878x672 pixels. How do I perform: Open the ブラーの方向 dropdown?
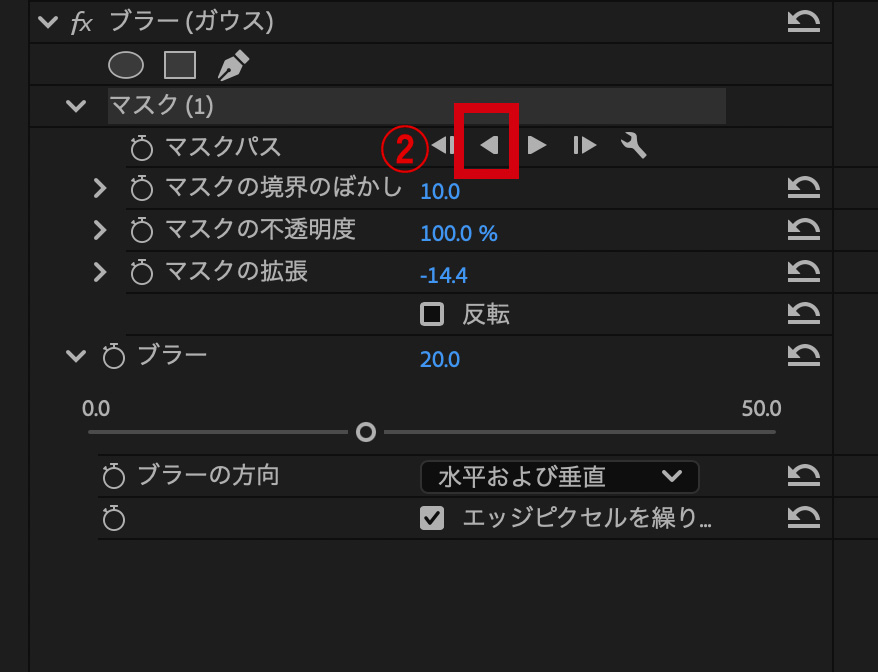point(559,477)
